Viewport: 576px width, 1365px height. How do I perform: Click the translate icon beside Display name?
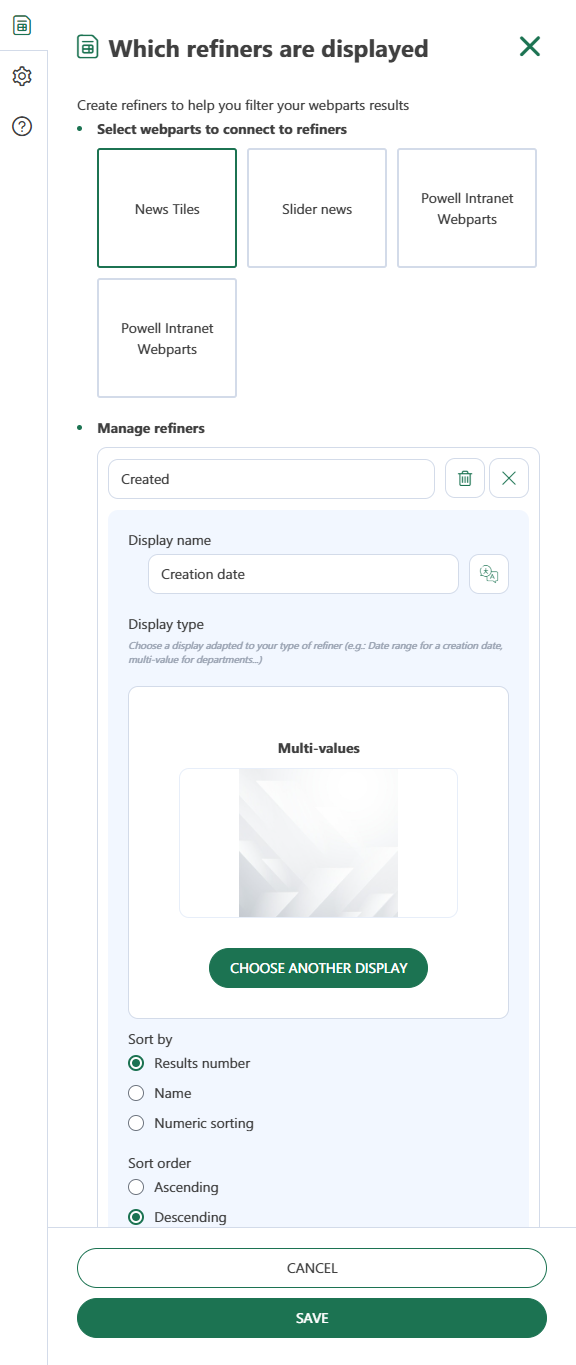coord(489,574)
